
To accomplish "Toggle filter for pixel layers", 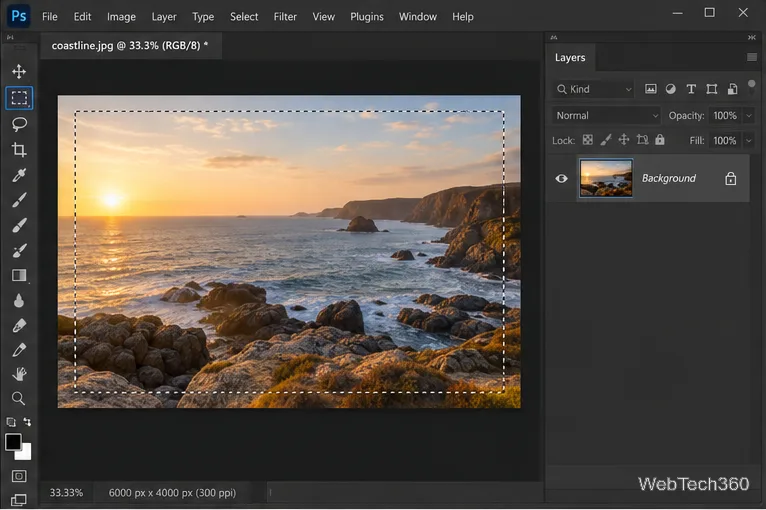I will pyautogui.click(x=651, y=89).
